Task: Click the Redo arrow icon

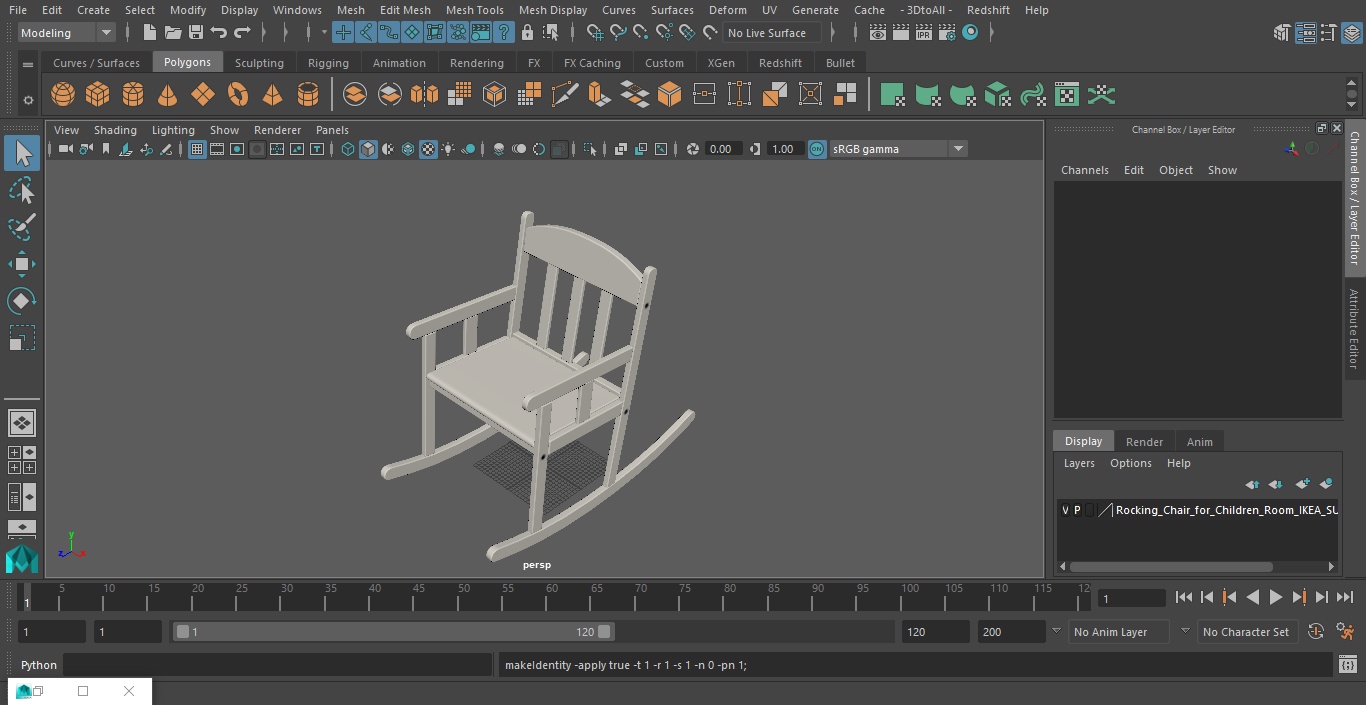Action: [242, 33]
